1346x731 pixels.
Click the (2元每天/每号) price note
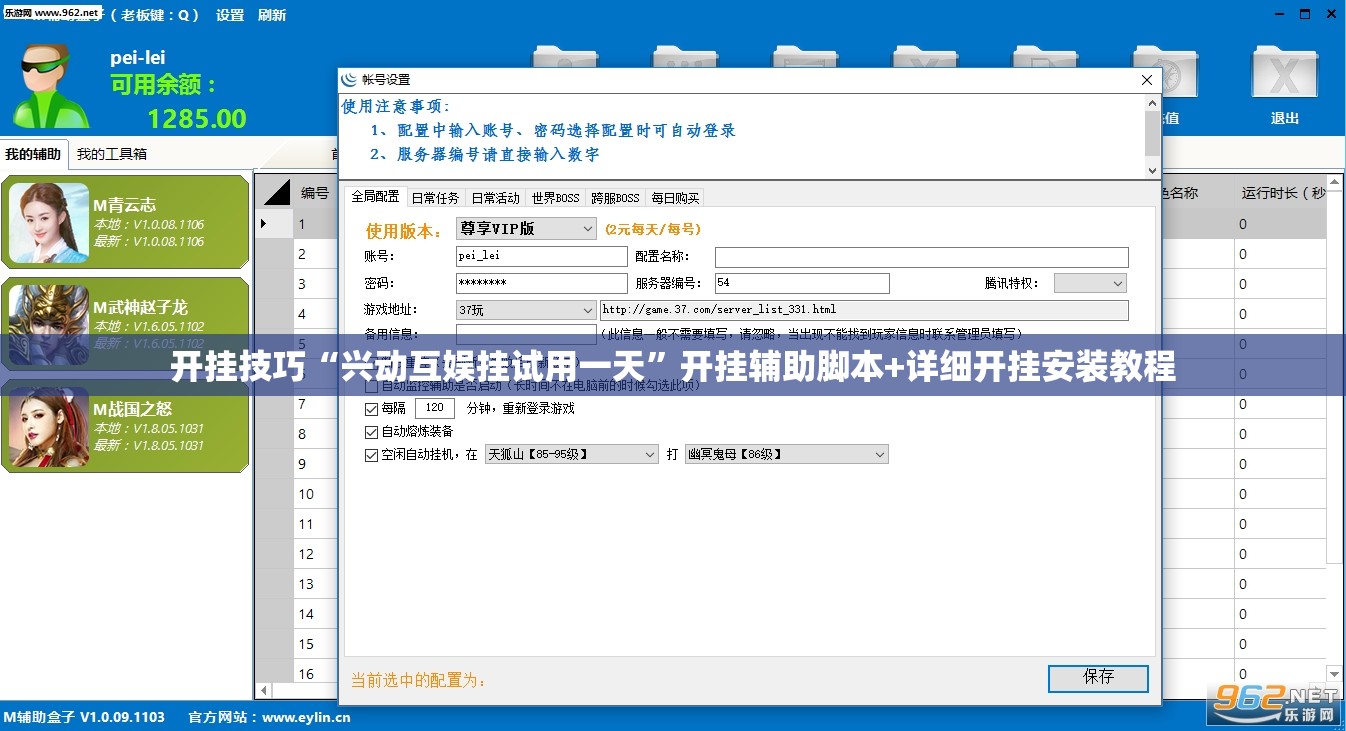(x=653, y=229)
